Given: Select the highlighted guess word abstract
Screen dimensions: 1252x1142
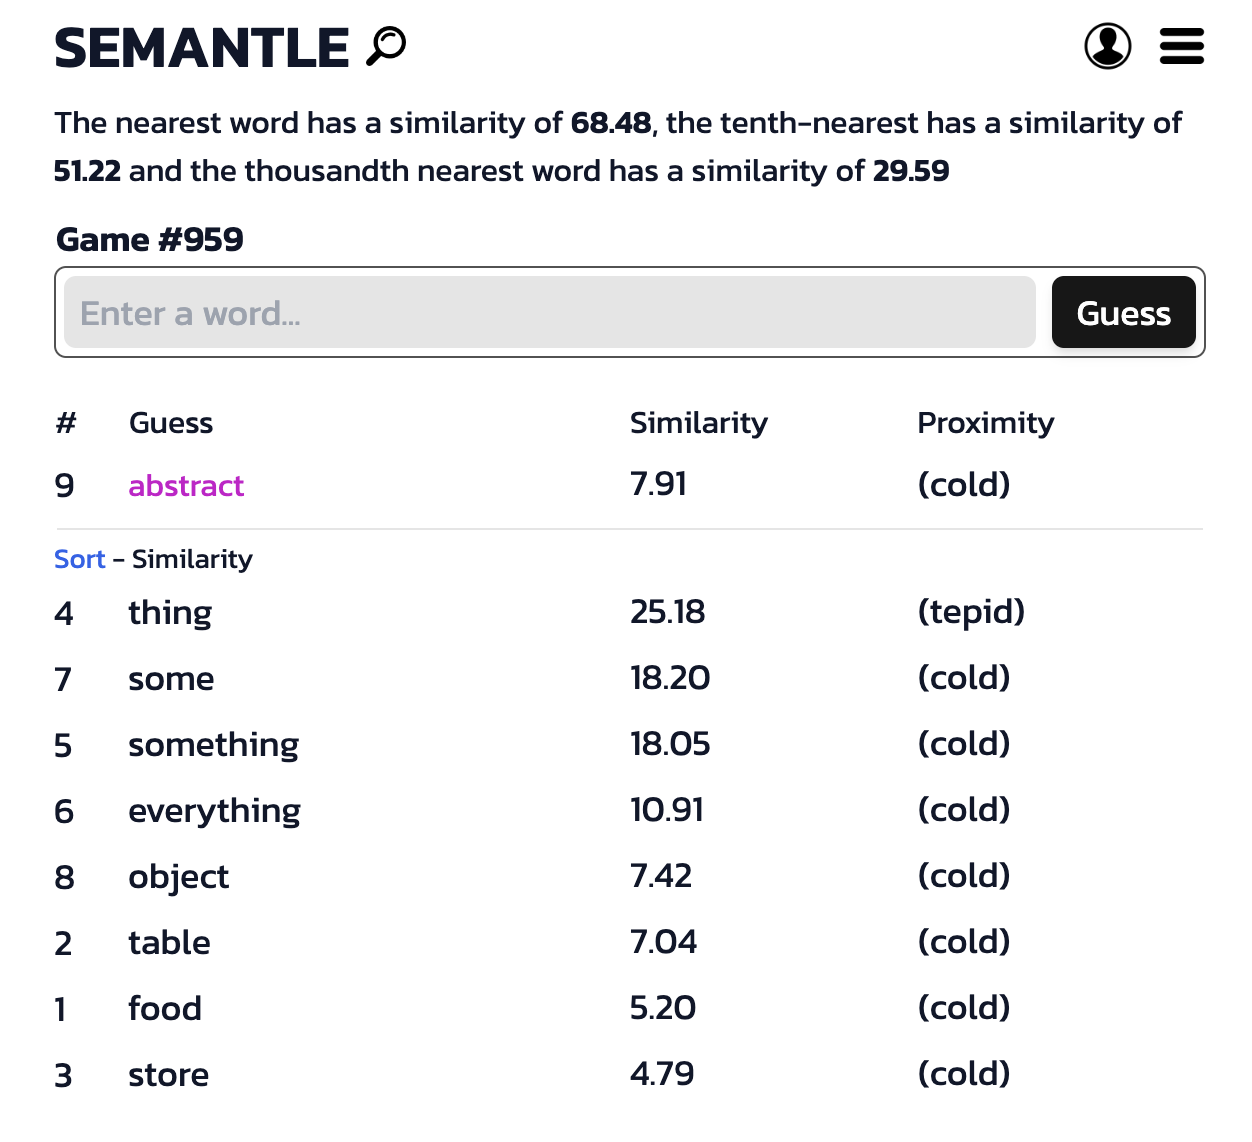Looking at the screenshot, I should (x=186, y=486).
